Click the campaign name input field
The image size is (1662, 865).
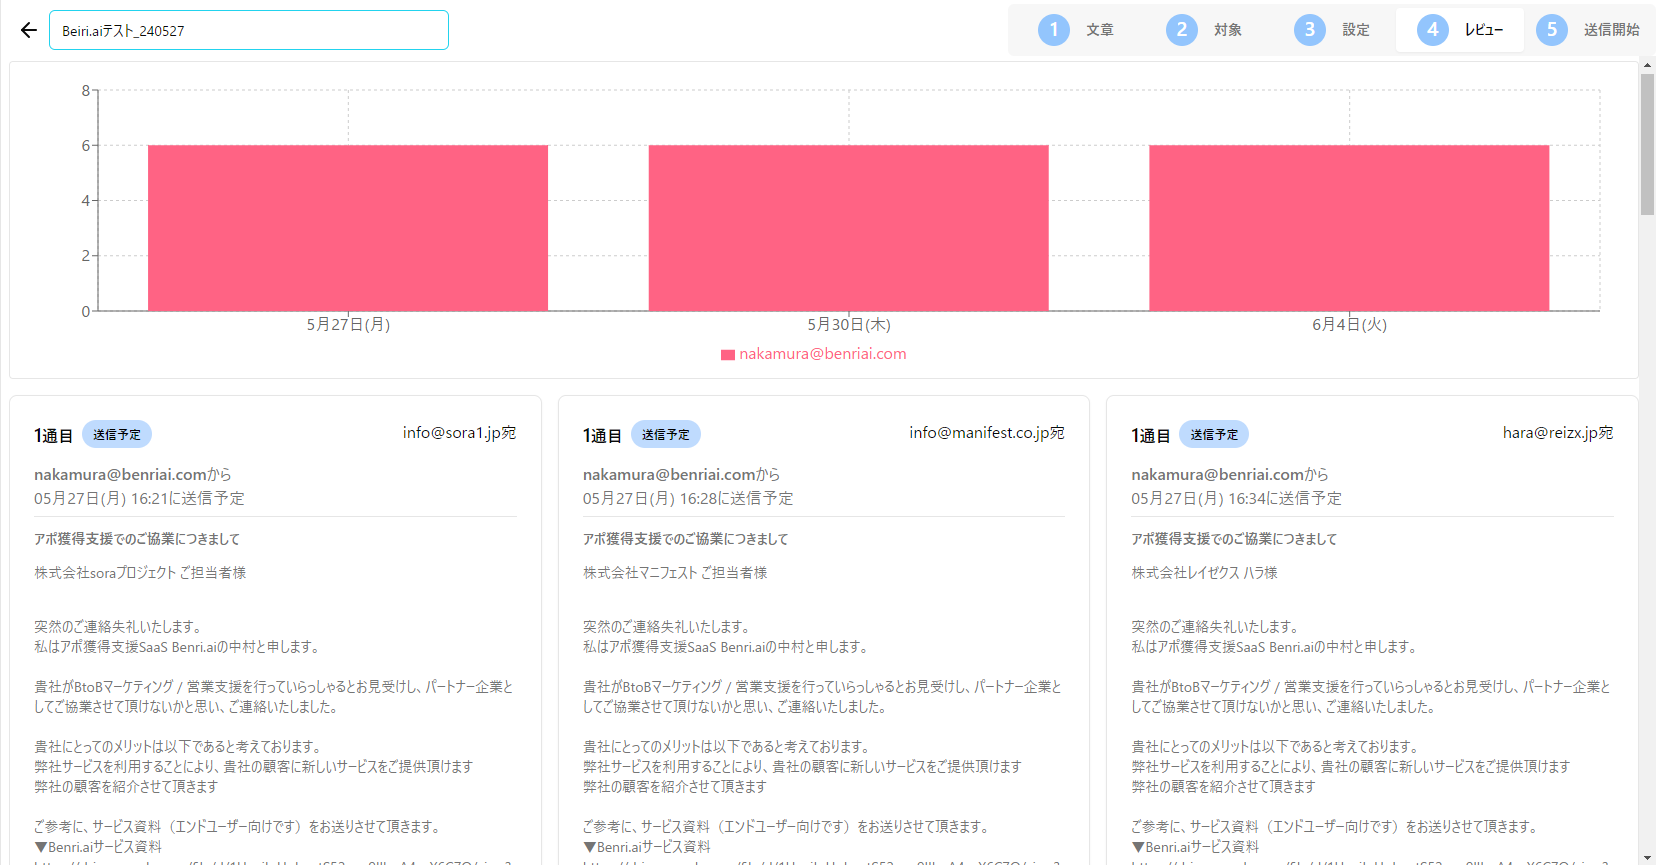coord(248,30)
